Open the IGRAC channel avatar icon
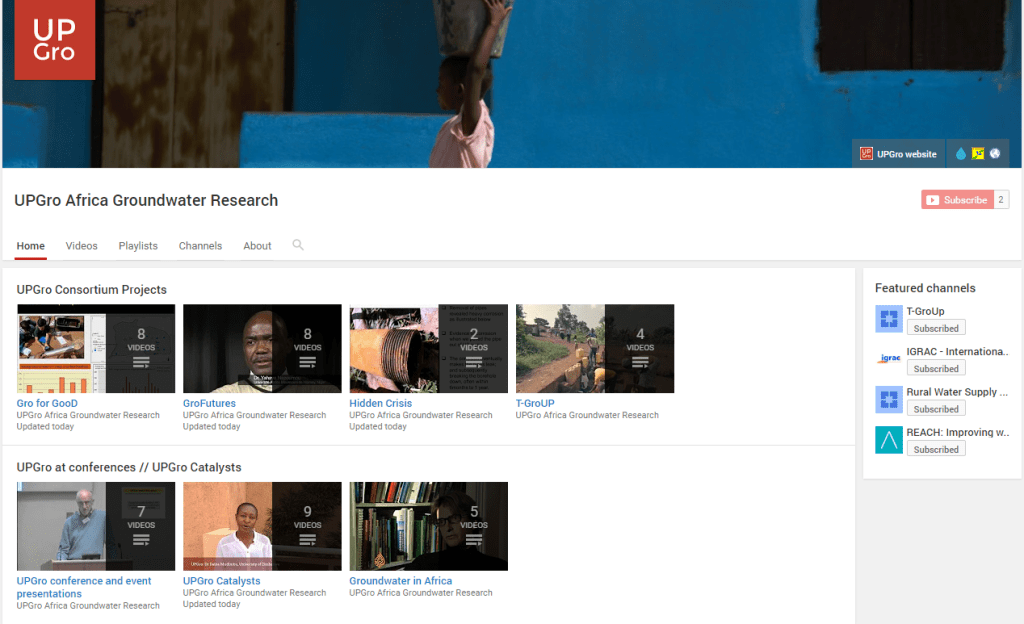1024x624 pixels. (x=889, y=359)
